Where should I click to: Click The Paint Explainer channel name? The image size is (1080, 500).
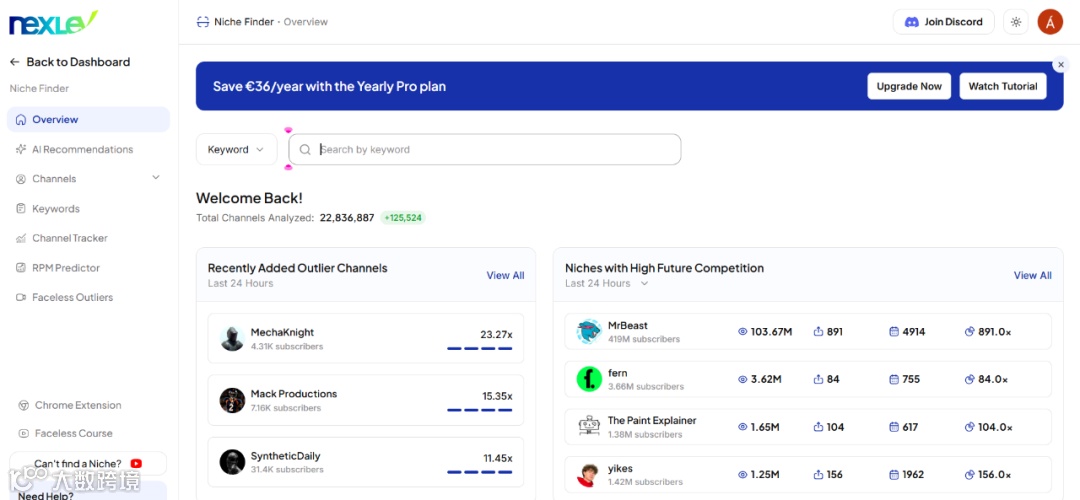[x=652, y=421]
